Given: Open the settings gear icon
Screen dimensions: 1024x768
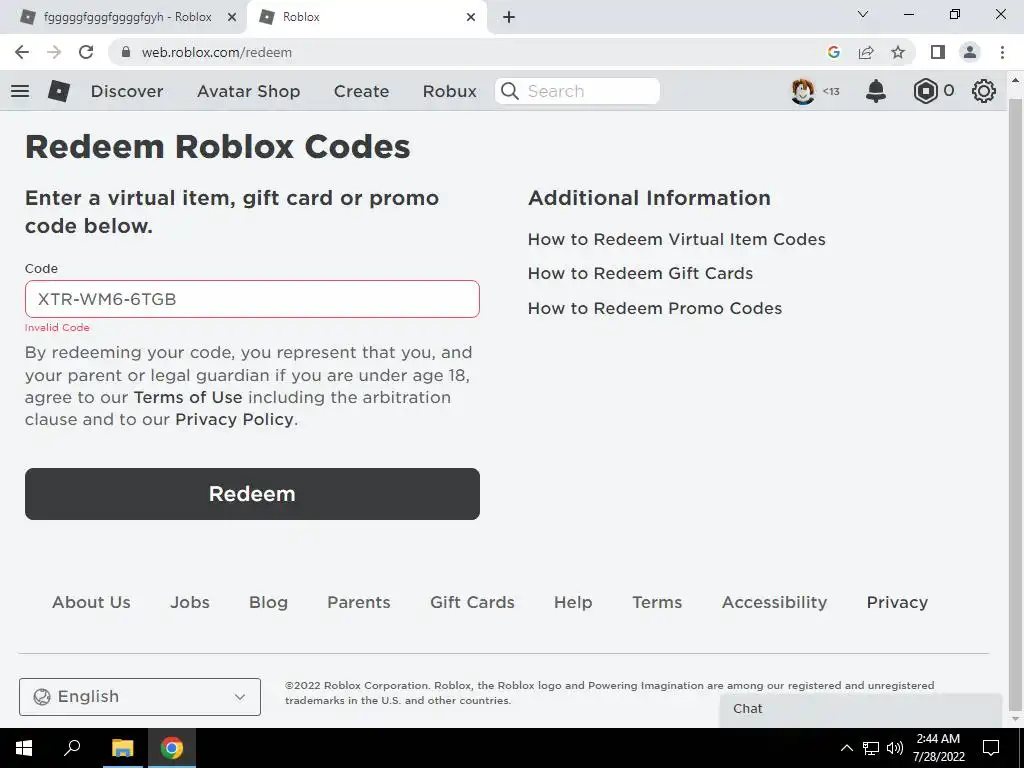Looking at the screenshot, I should [984, 91].
